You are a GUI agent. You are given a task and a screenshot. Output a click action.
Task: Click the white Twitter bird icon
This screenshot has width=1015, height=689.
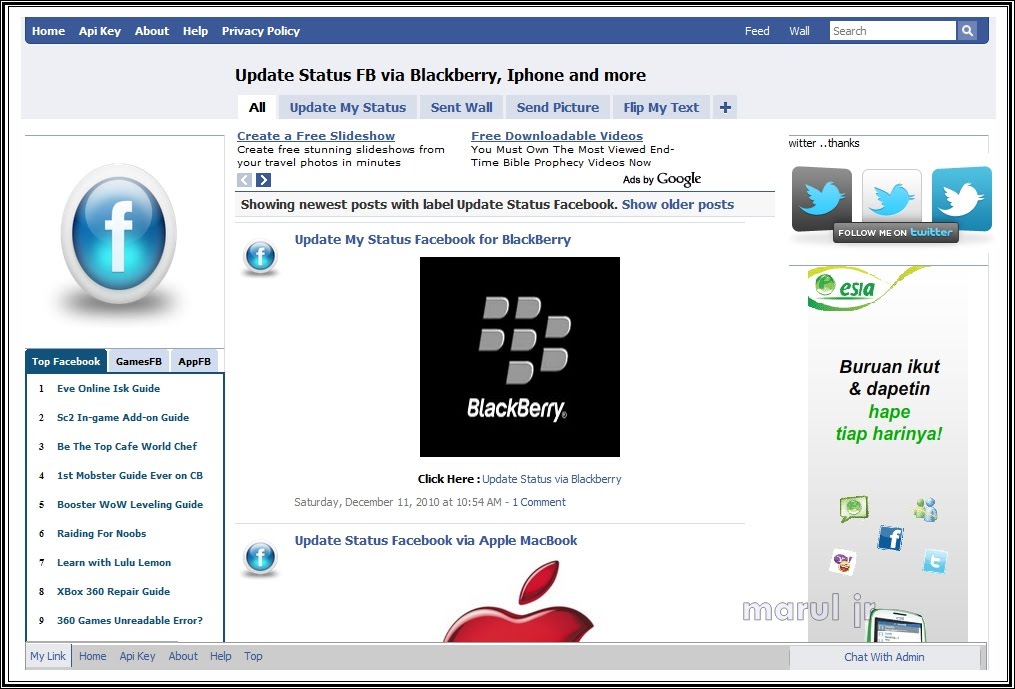click(892, 196)
